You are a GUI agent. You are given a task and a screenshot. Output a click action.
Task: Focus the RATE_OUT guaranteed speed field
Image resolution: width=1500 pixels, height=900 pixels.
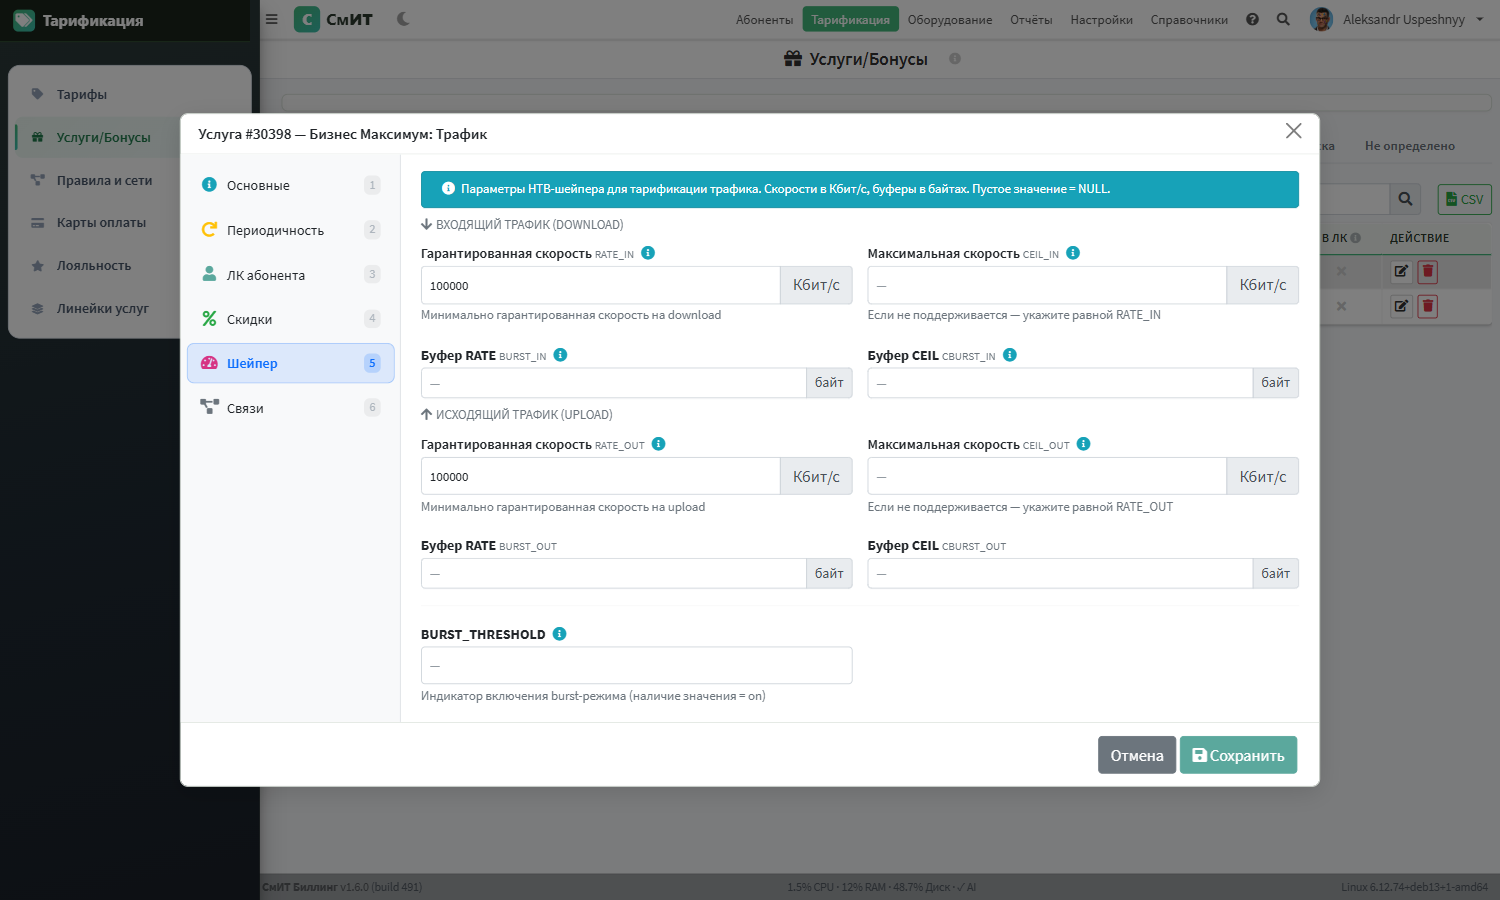[x=600, y=476]
